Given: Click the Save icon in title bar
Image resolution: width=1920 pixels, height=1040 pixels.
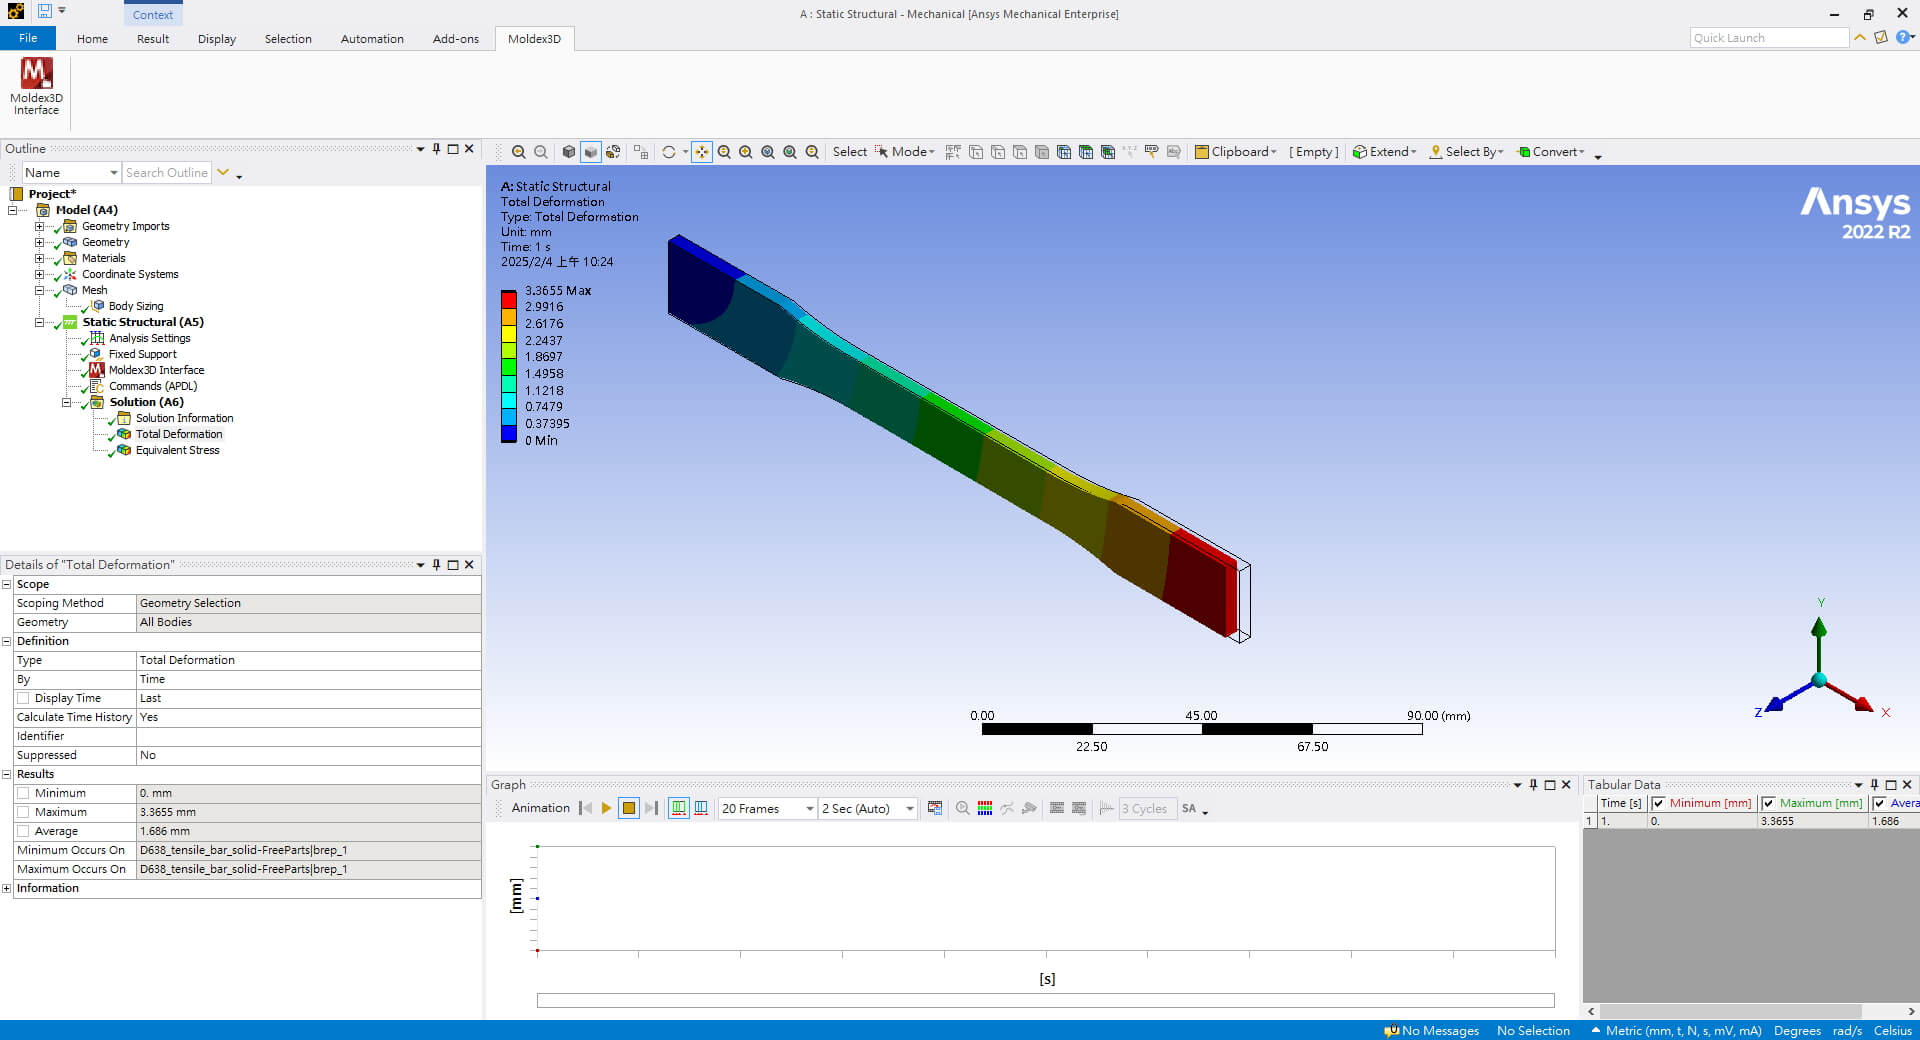Looking at the screenshot, I should click(x=44, y=11).
